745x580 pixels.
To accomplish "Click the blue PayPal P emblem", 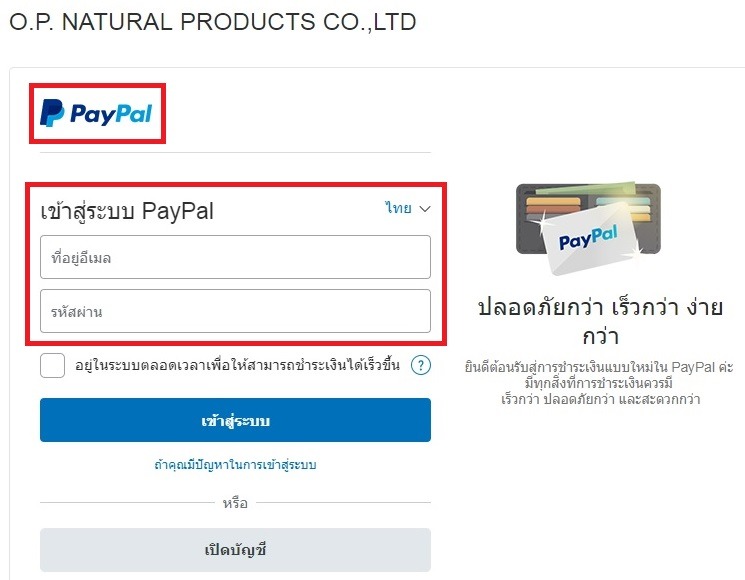I will tap(52, 113).
